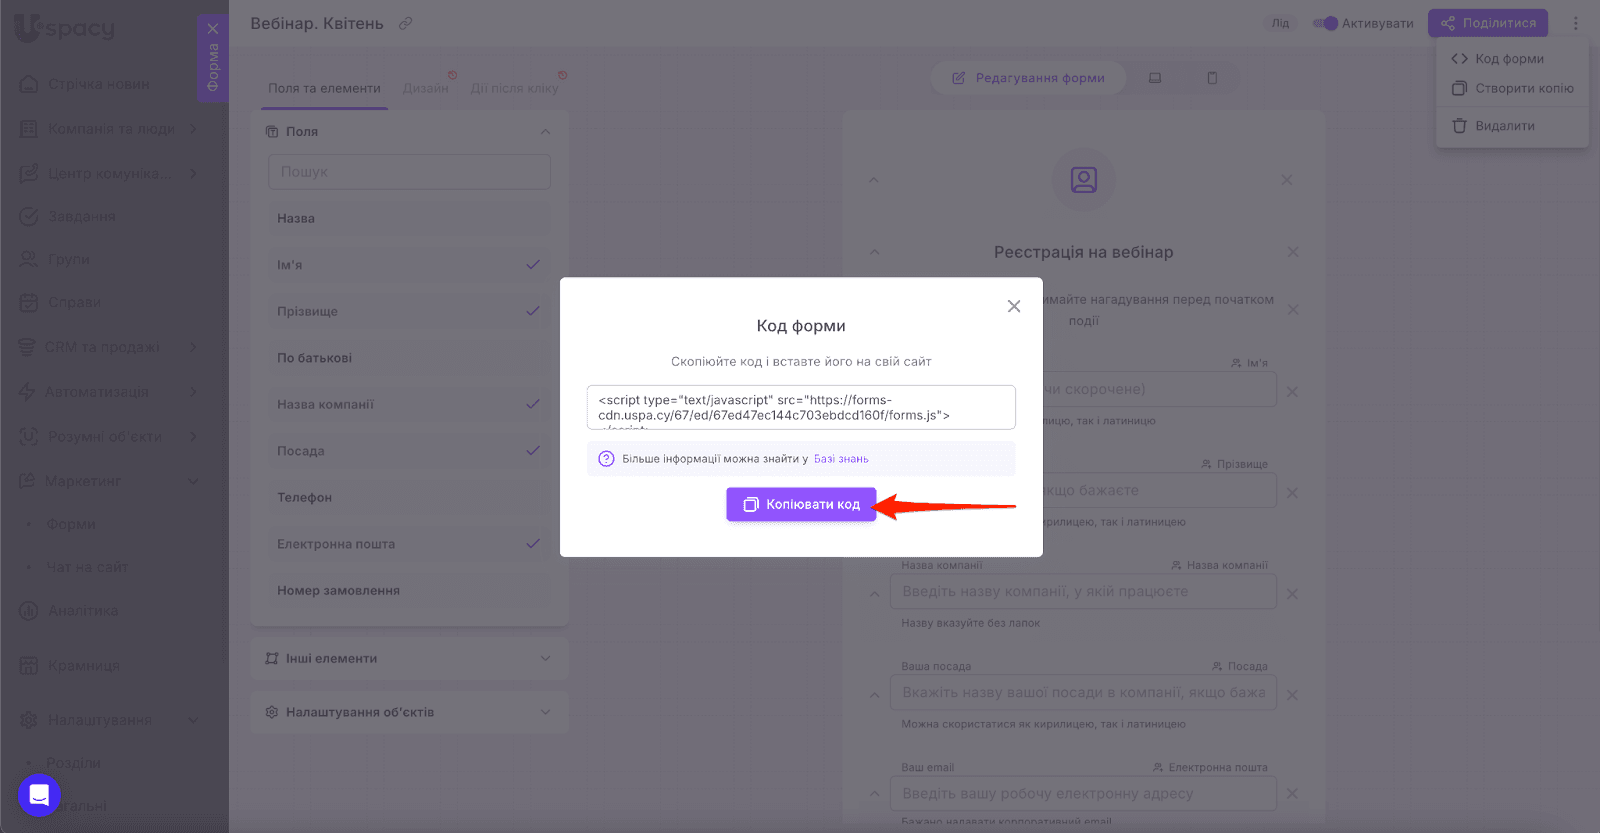Toggle the Activate form switch
This screenshot has width=1600, height=833.
pyautogui.click(x=1326, y=23)
